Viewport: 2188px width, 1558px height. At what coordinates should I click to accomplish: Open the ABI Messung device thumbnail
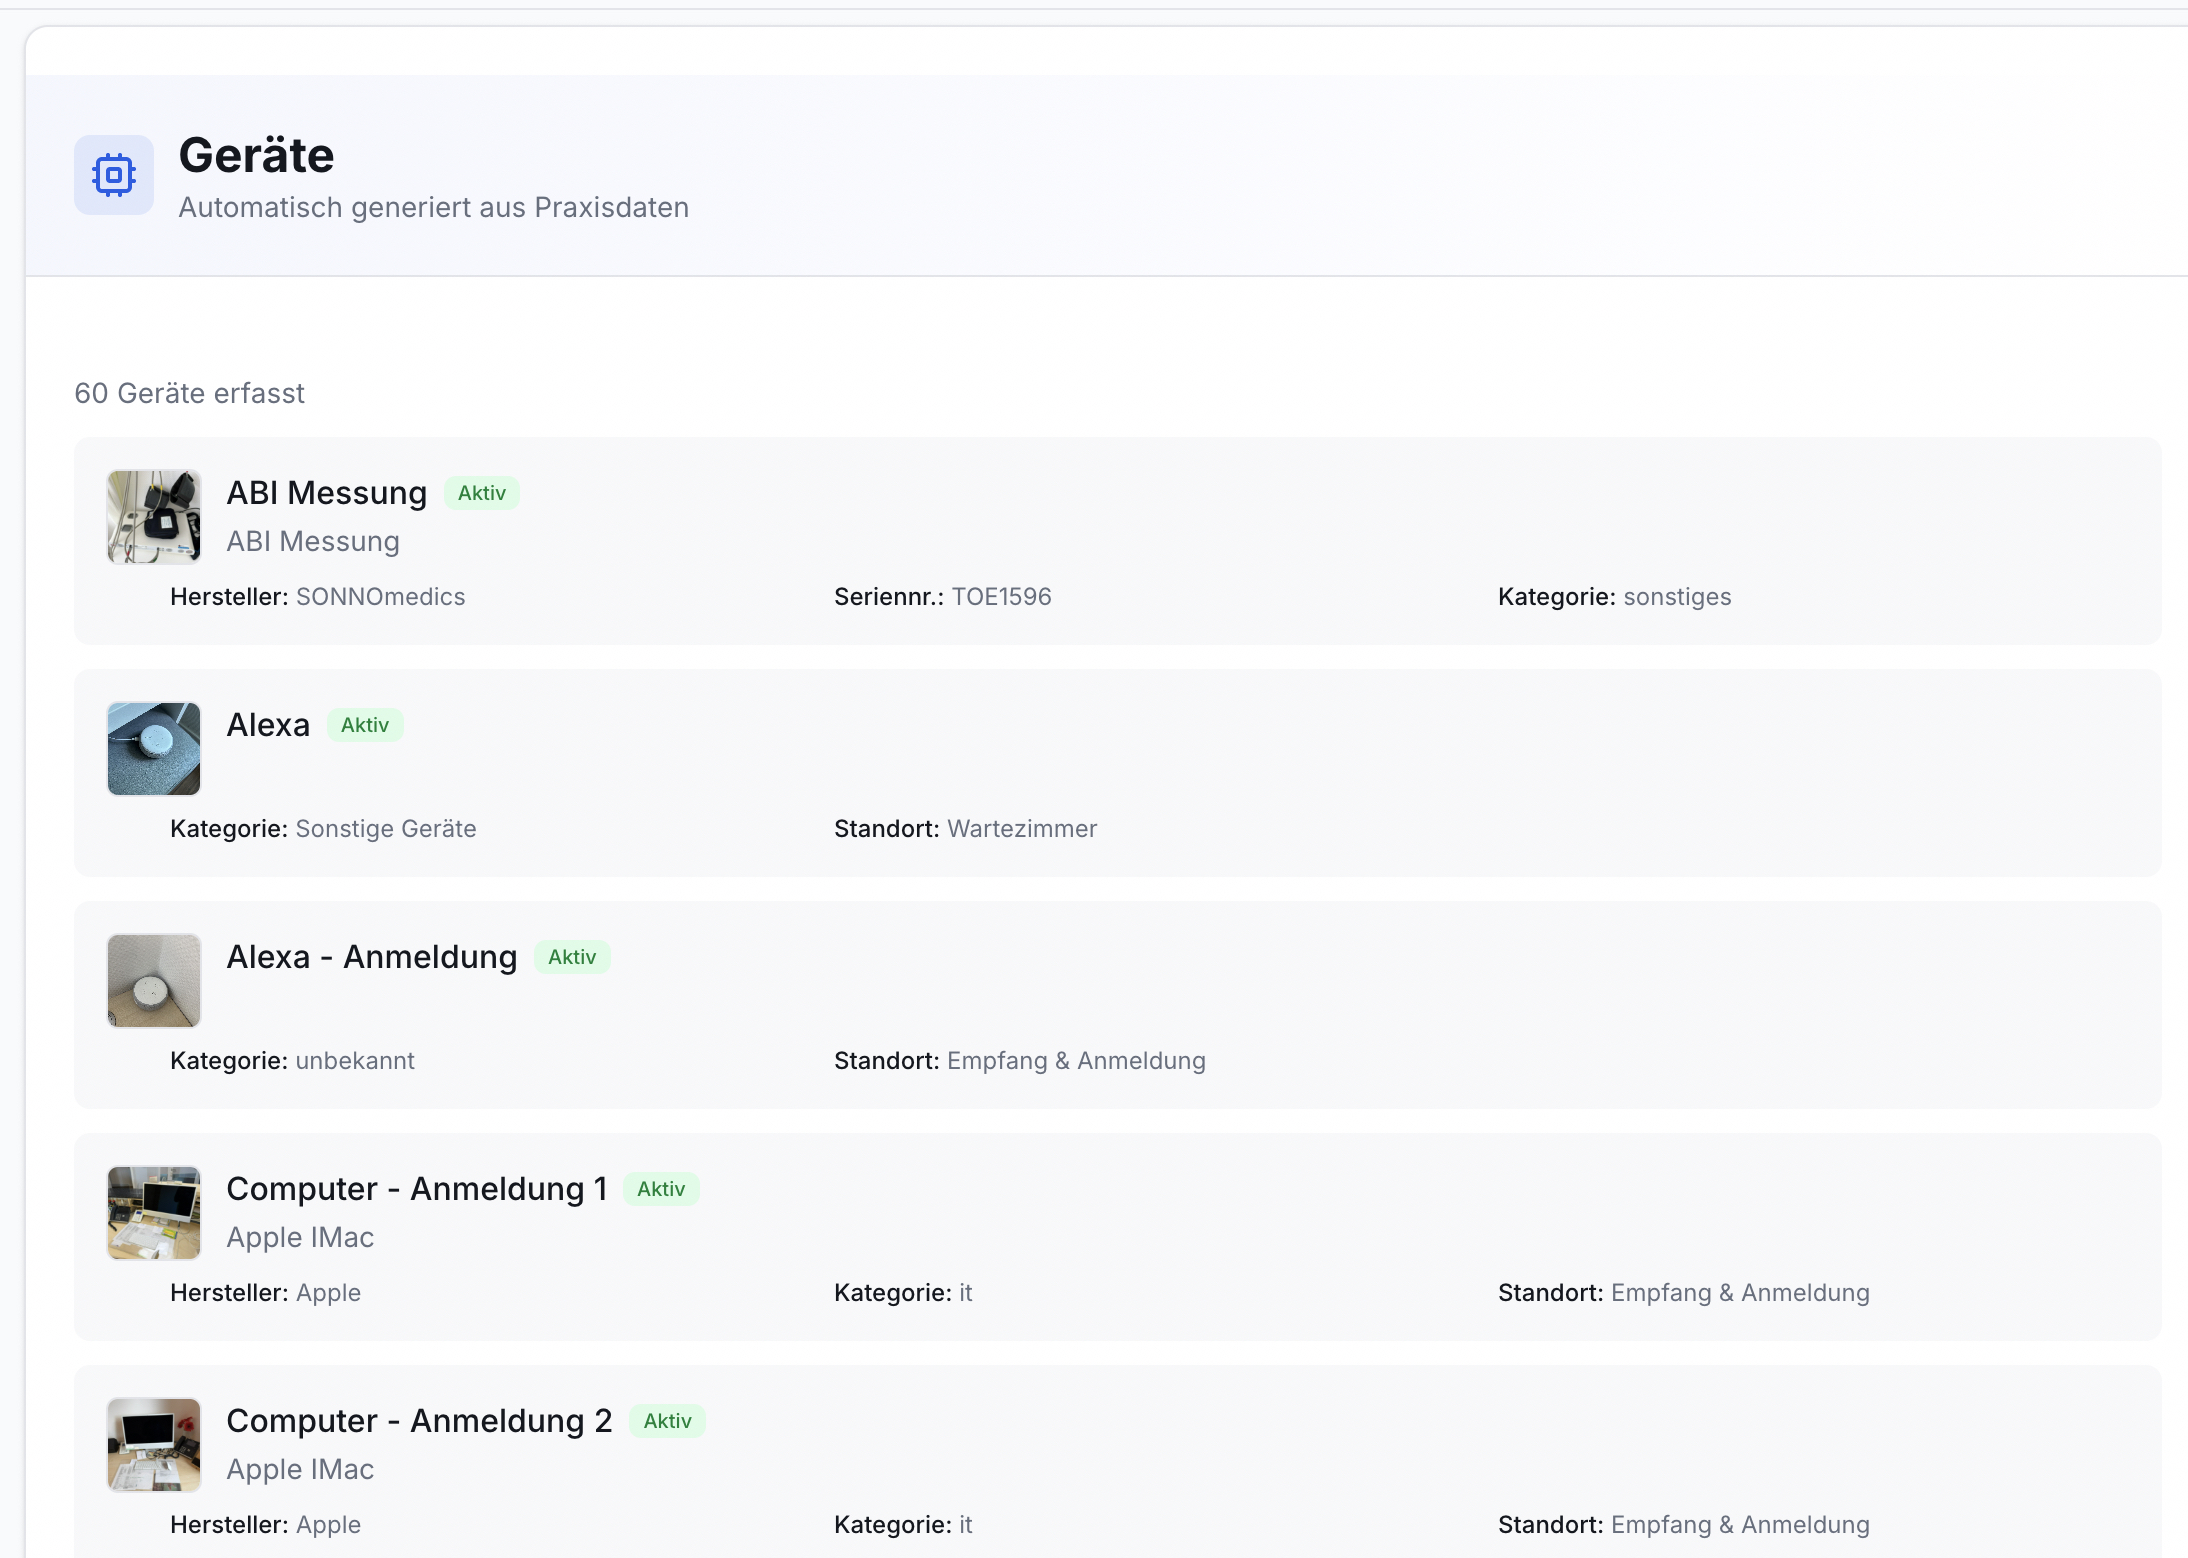(154, 517)
